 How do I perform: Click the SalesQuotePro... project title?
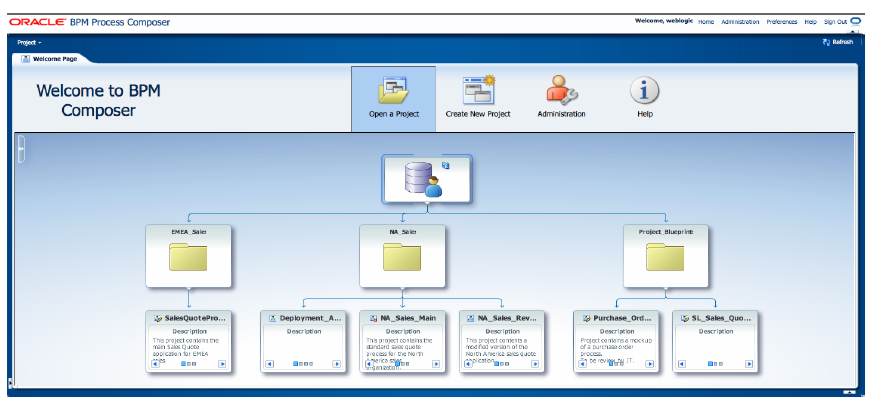pyautogui.click(x=195, y=318)
